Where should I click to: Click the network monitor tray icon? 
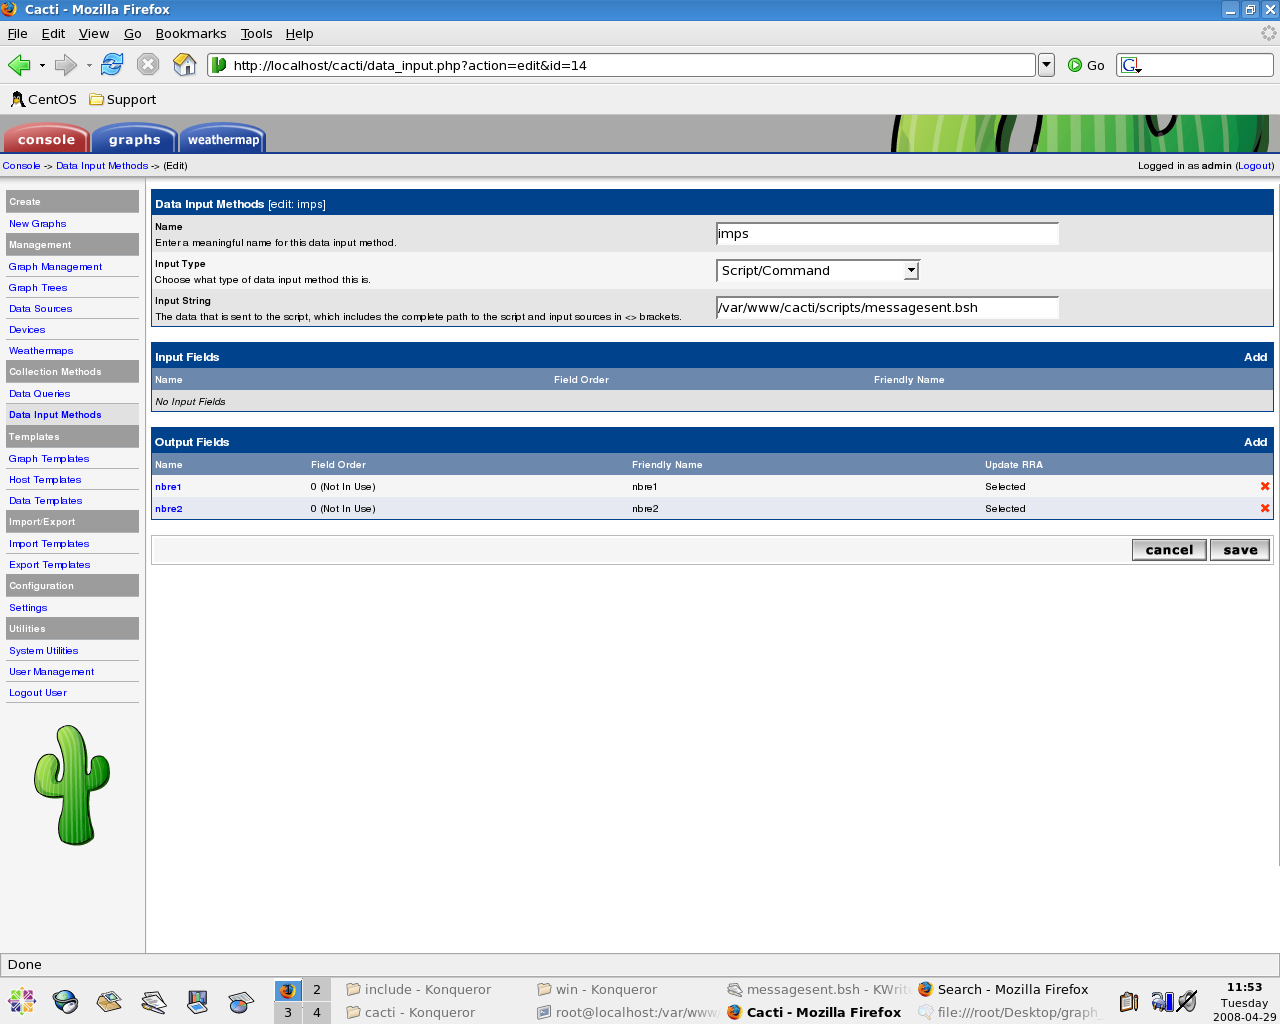pyautogui.click(x=1162, y=1001)
